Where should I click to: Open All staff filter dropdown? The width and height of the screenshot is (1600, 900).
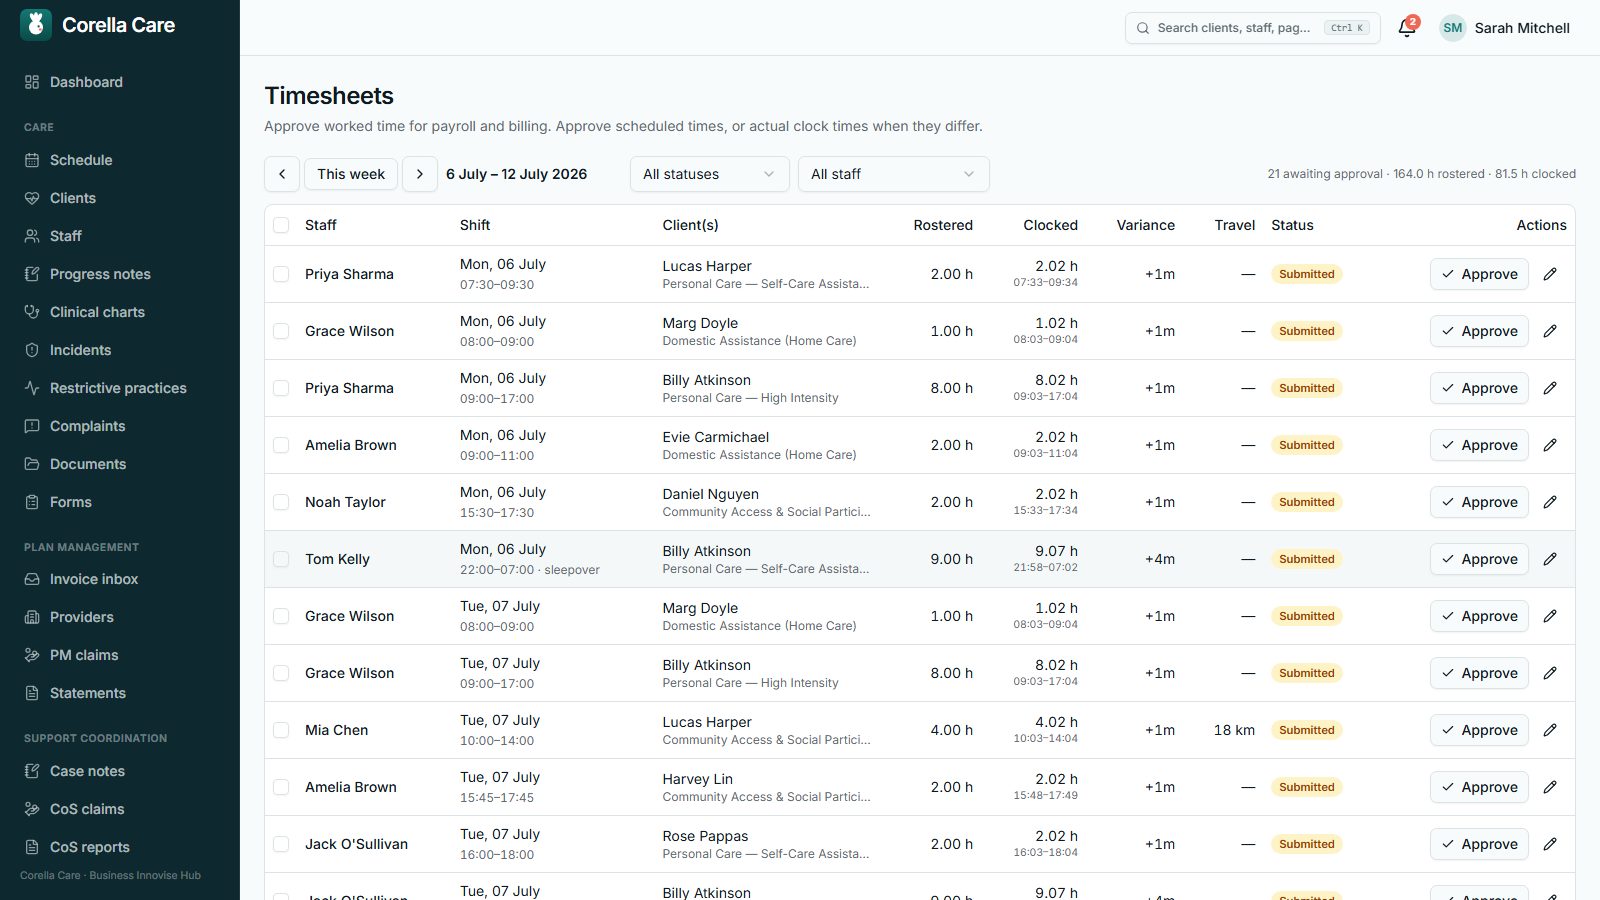coord(894,174)
